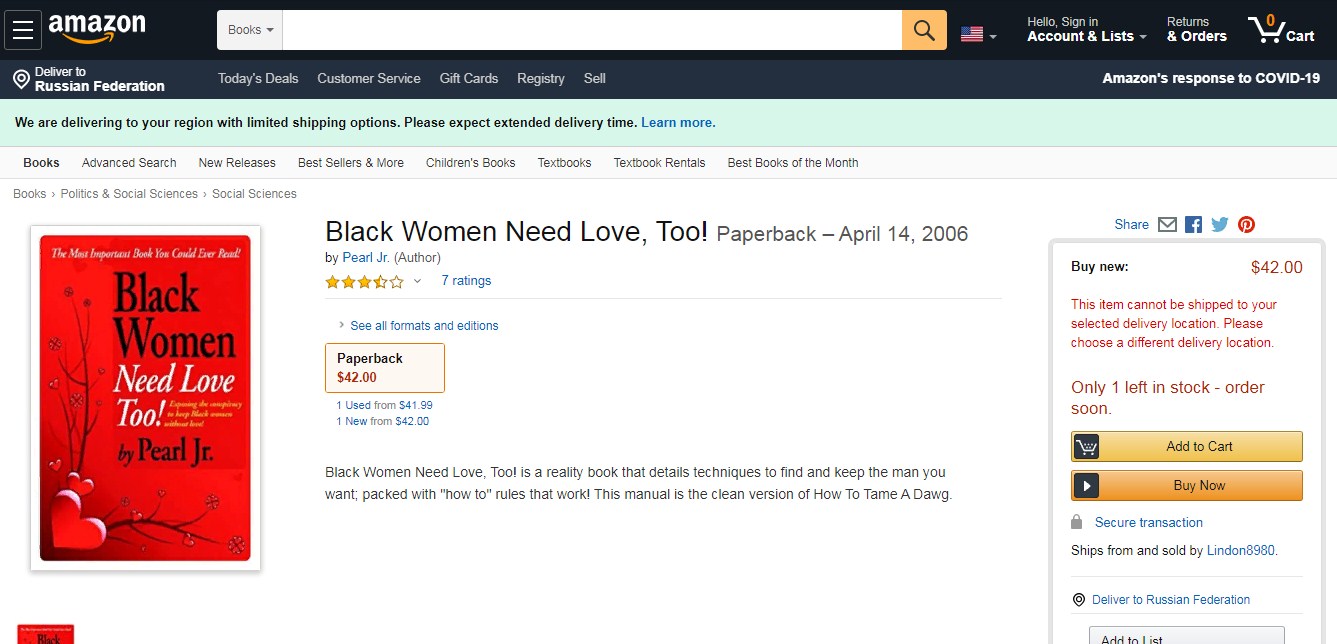Open the 7 ratings link
Image resolution: width=1337 pixels, height=644 pixels.
pos(466,281)
